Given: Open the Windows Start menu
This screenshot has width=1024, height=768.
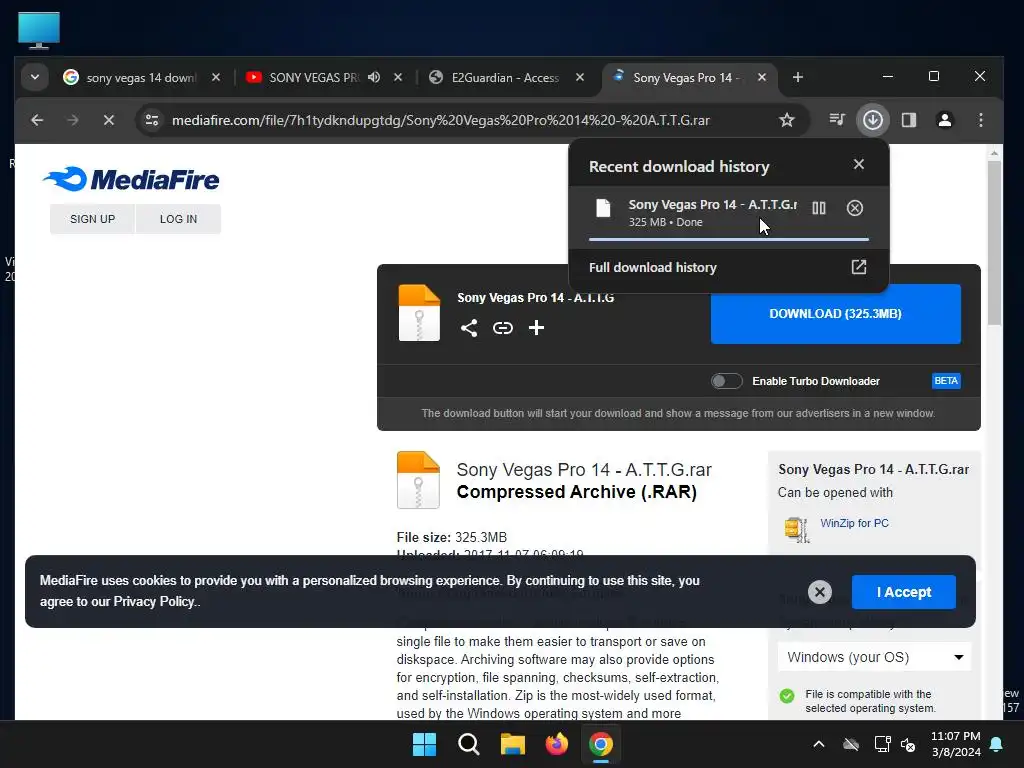Looking at the screenshot, I should tap(424, 744).
